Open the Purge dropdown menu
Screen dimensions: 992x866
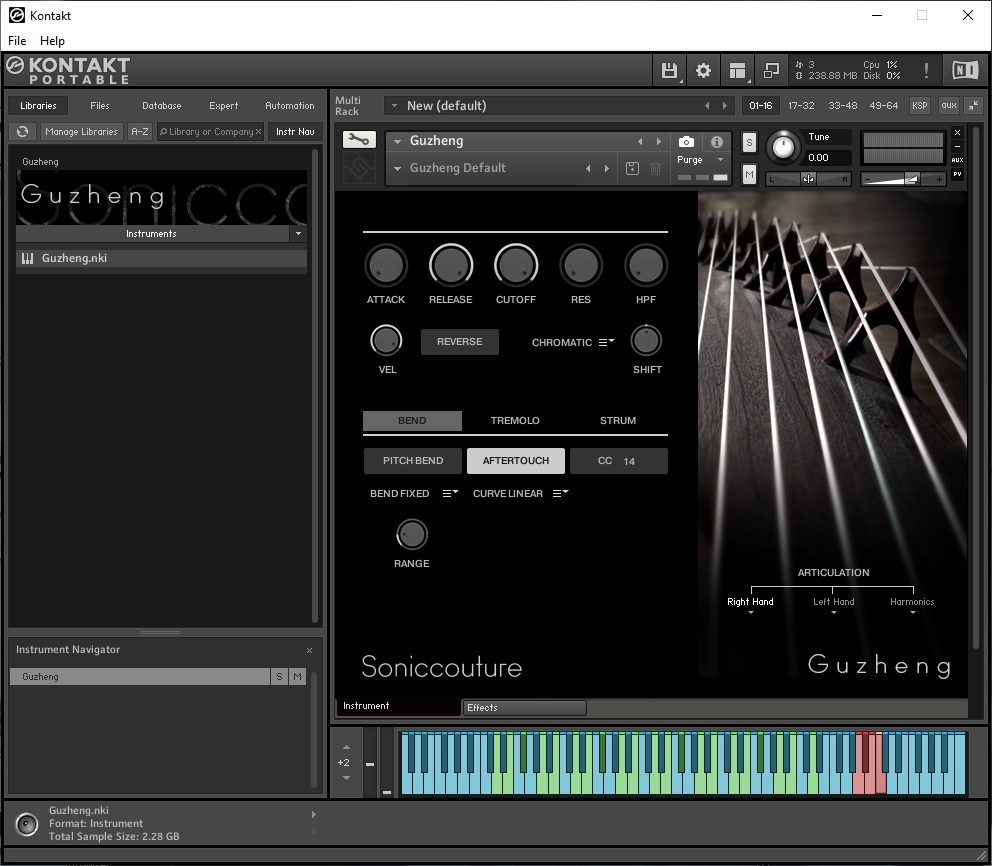click(x=700, y=160)
